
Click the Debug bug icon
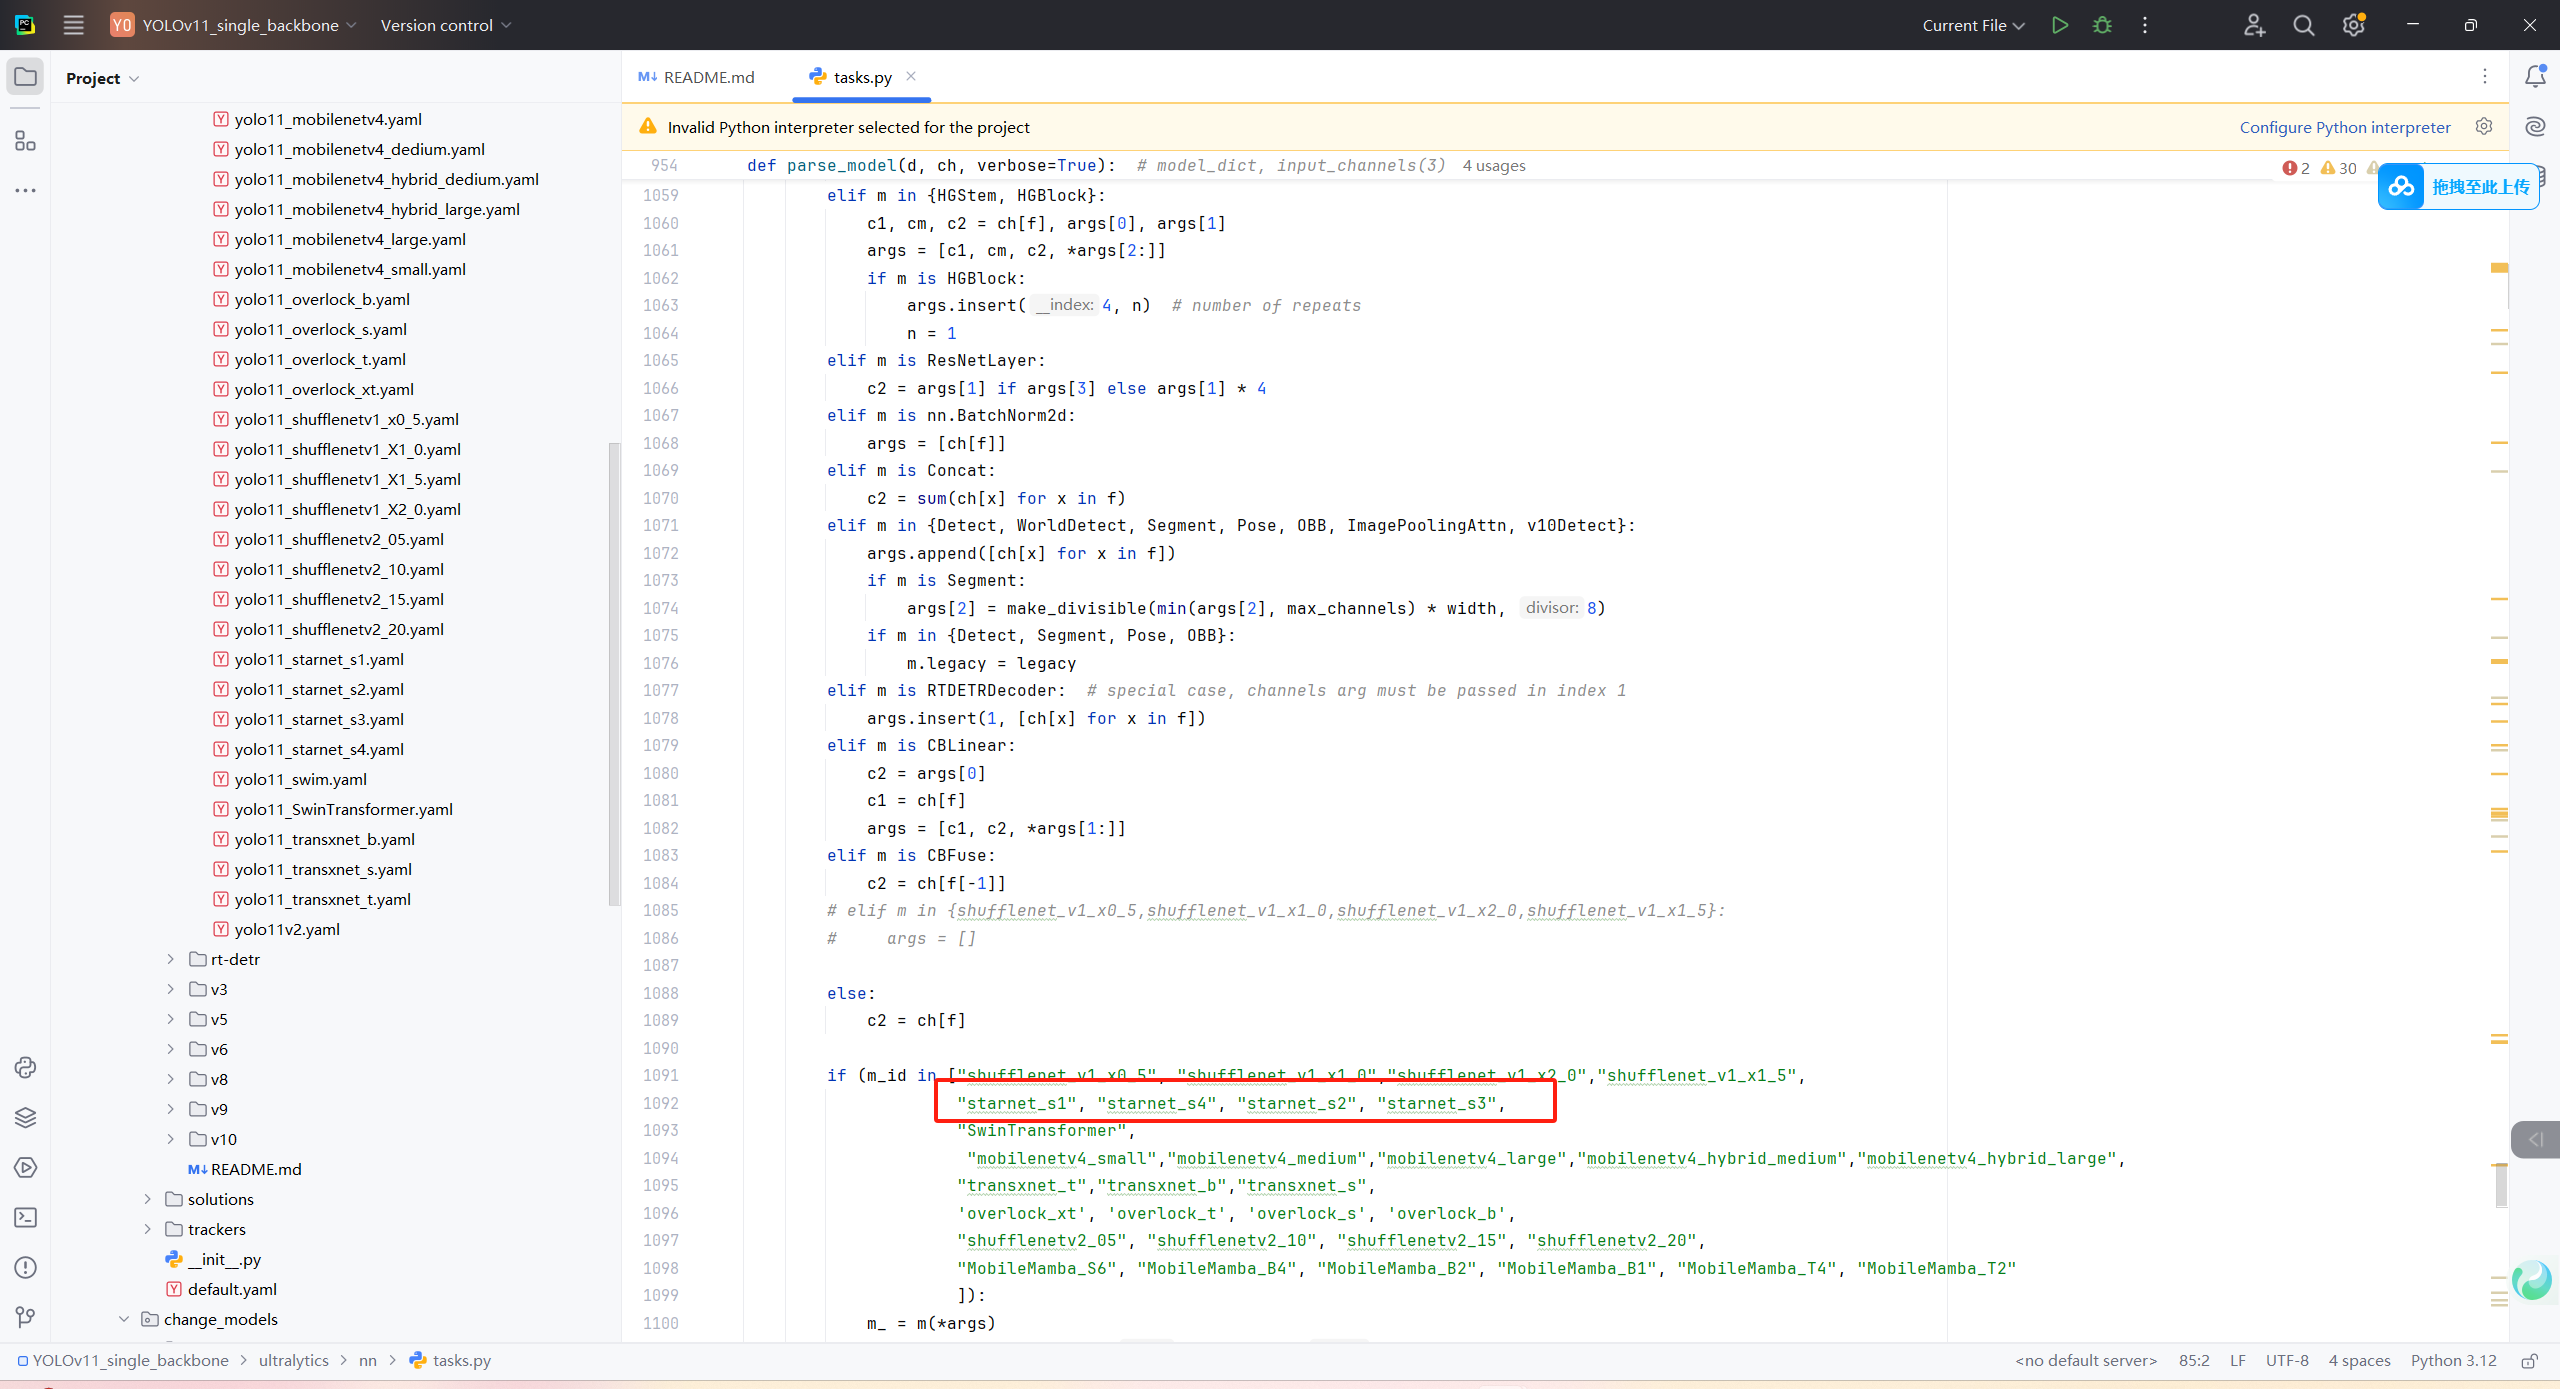tap(2102, 25)
